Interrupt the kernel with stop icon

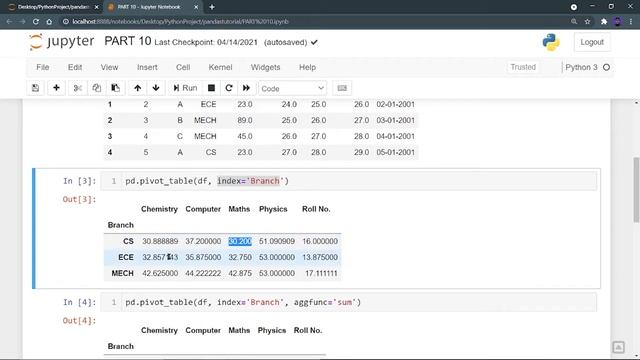point(211,88)
